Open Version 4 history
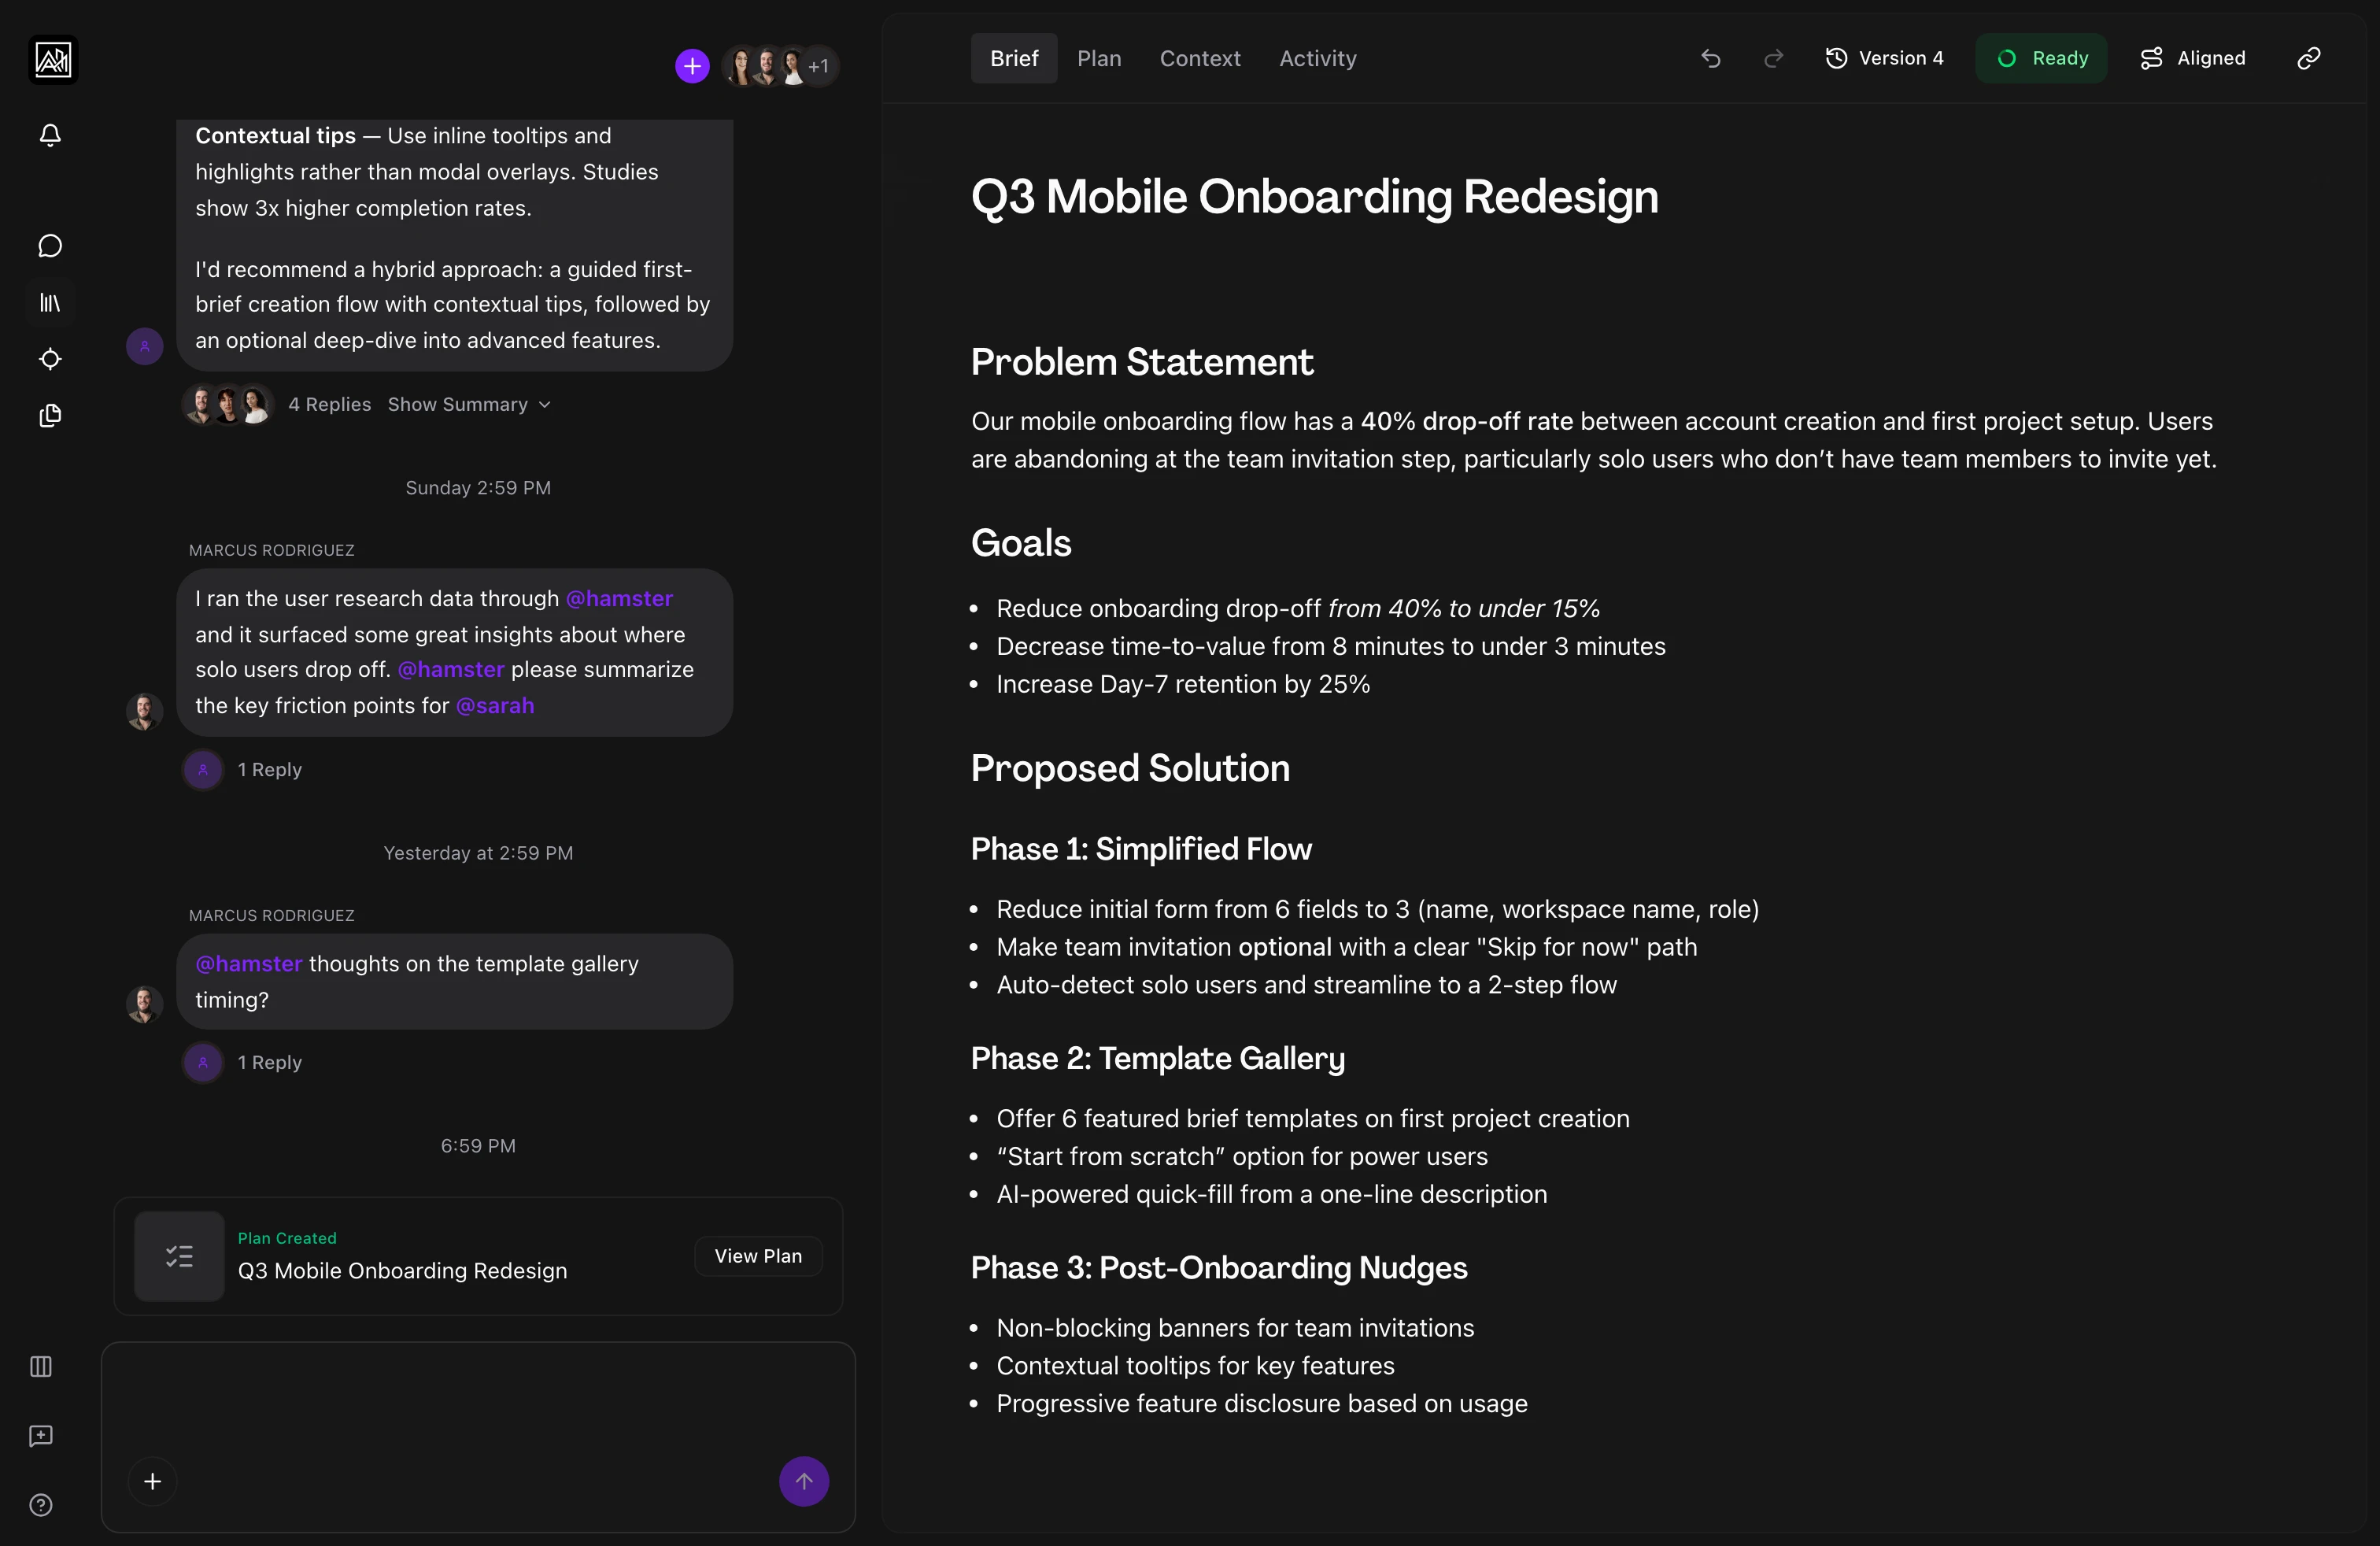Viewport: 2380px width, 1546px height. (x=1884, y=58)
